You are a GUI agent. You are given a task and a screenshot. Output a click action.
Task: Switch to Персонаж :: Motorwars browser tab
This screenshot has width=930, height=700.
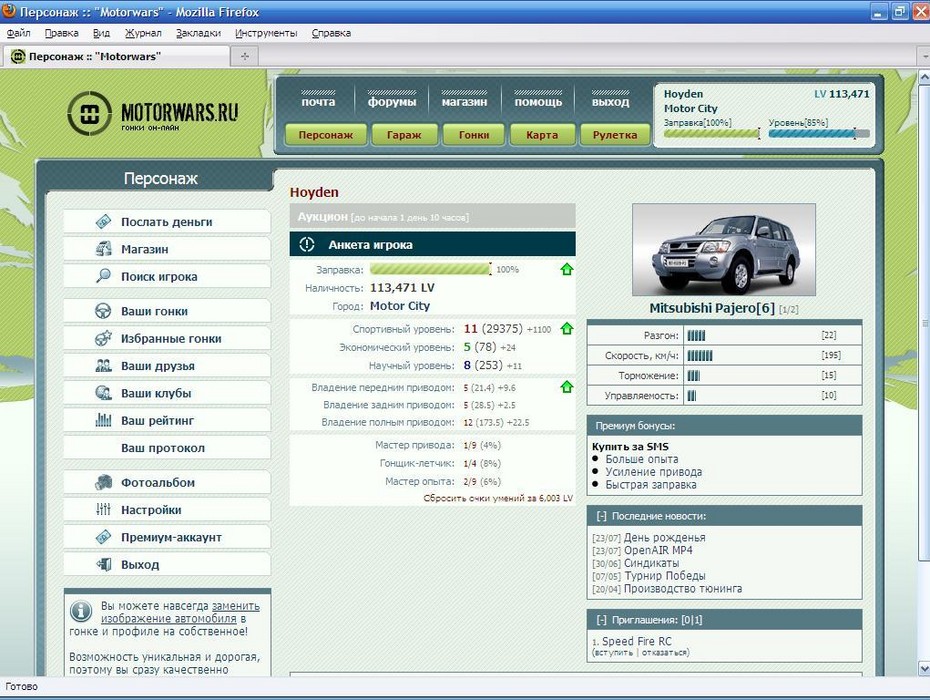tap(116, 56)
